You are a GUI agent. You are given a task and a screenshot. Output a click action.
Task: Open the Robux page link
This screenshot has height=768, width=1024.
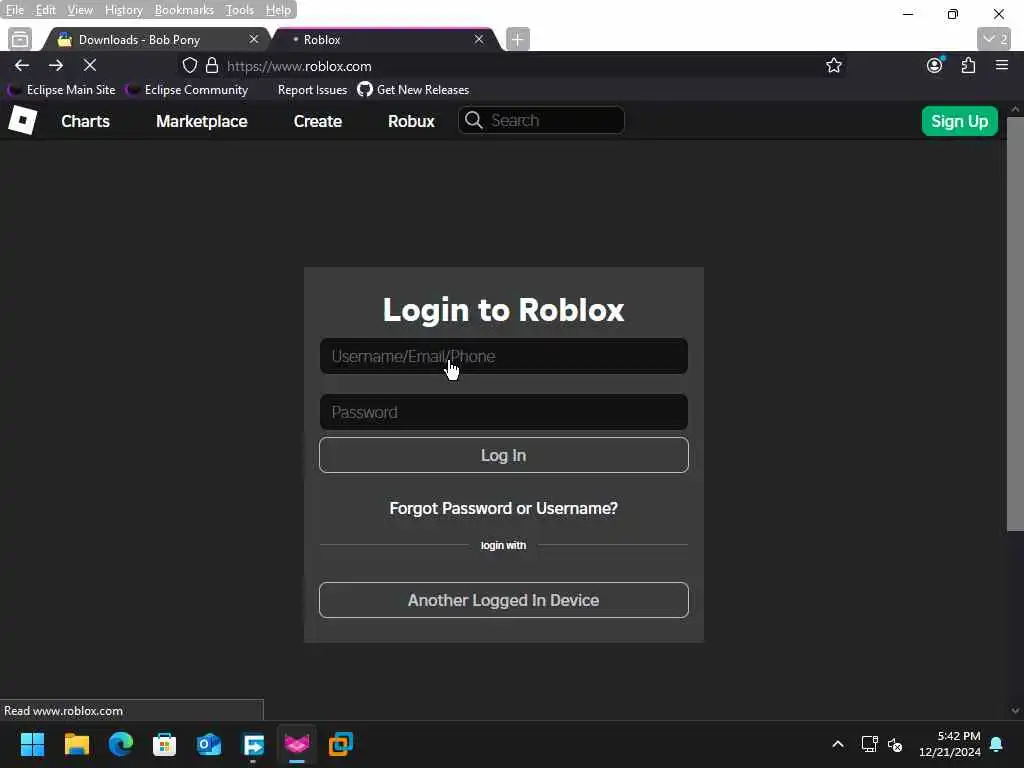pos(411,121)
